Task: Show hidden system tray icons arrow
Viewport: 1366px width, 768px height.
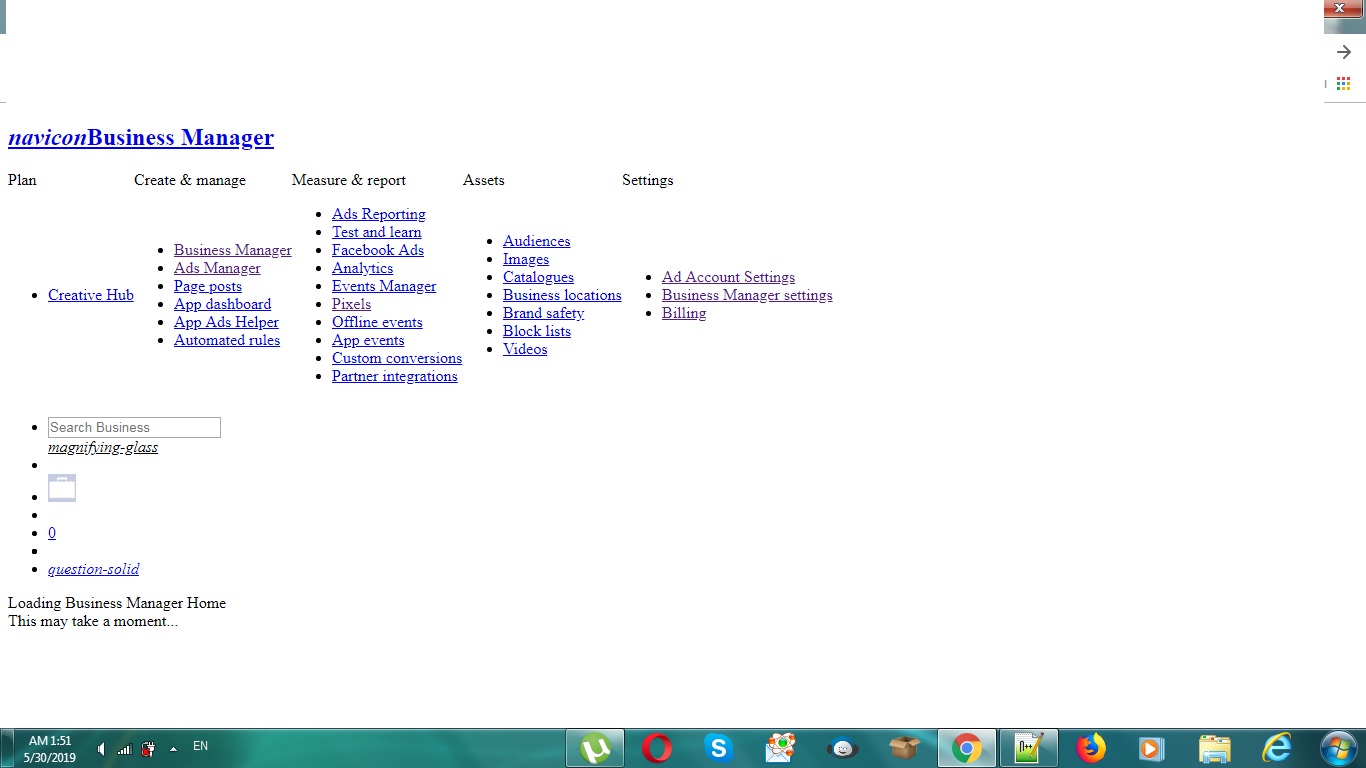Action: tap(173, 748)
